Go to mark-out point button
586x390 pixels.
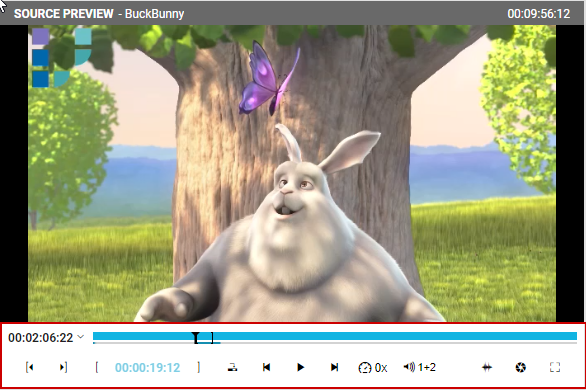click(x=63, y=368)
